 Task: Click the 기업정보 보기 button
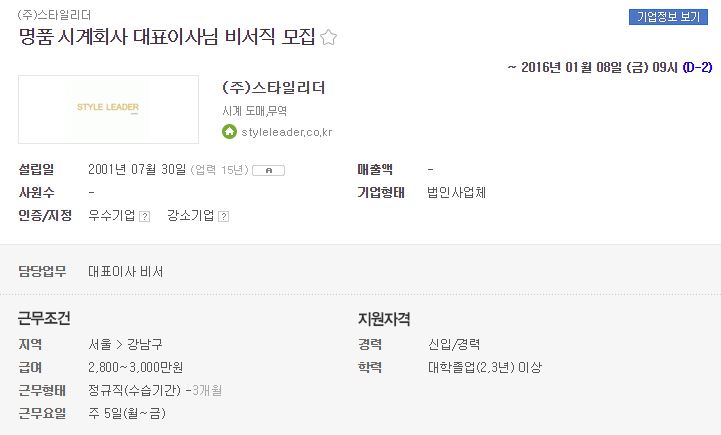point(668,17)
